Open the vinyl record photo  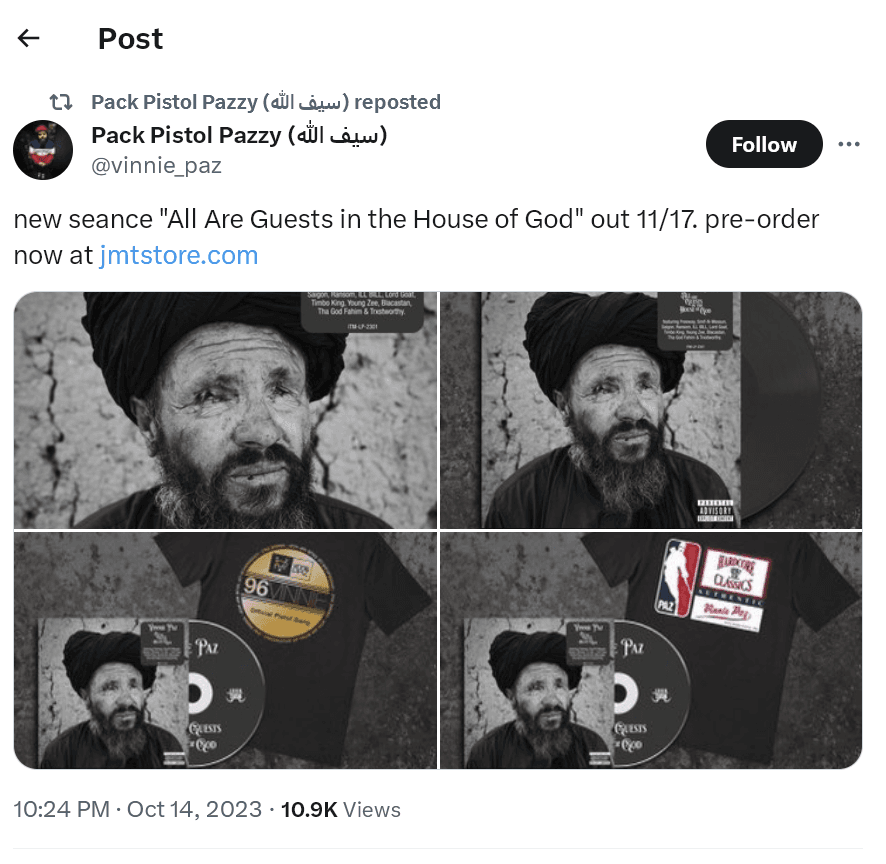pos(650,410)
